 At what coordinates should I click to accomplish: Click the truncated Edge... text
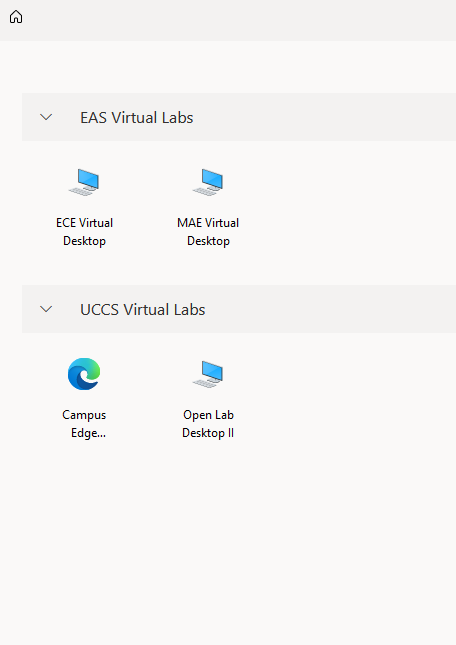tap(88, 433)
